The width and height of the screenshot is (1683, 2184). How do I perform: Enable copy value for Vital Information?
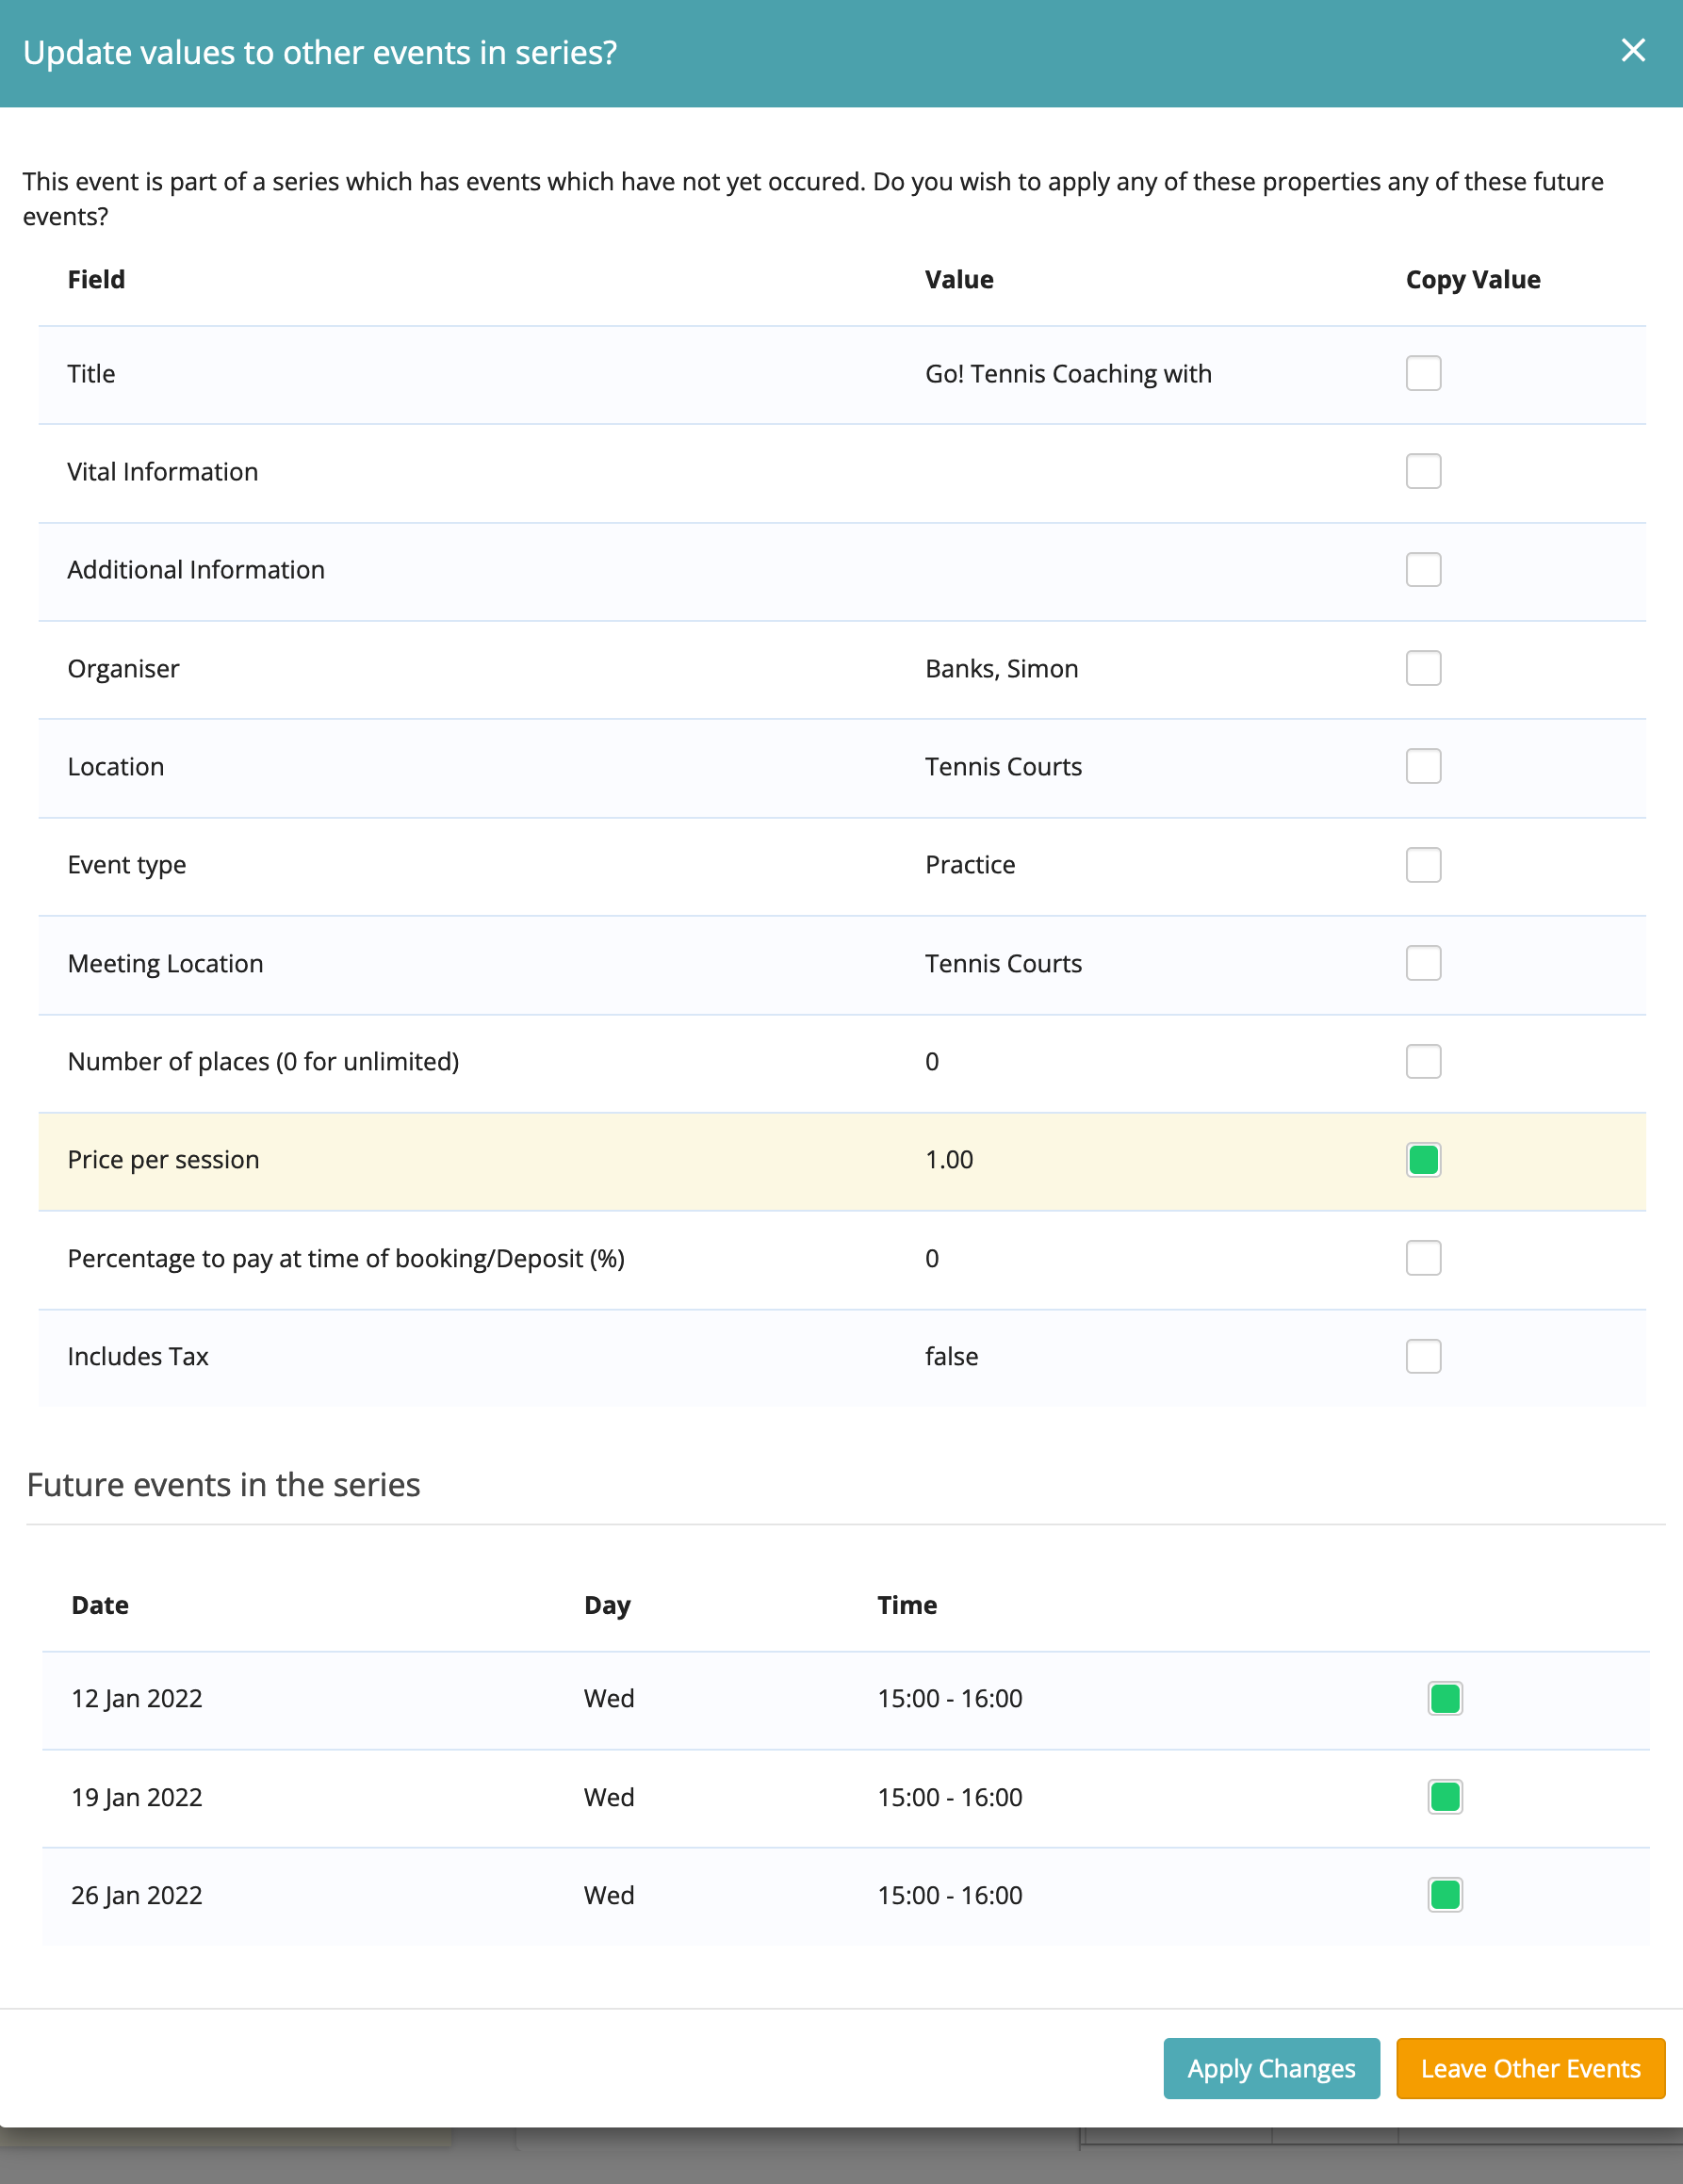tap(1422, 471)
